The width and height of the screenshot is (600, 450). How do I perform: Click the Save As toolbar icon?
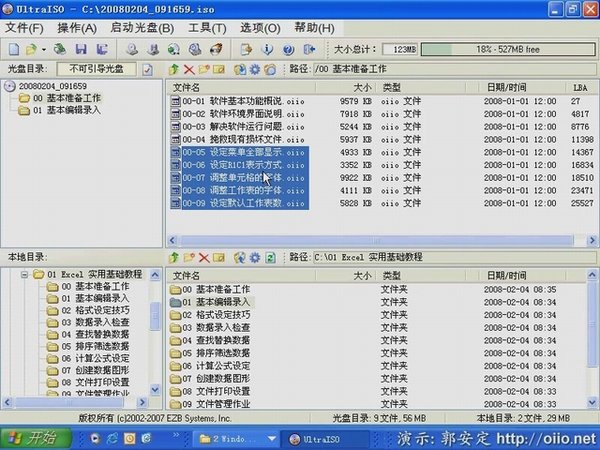101,49
